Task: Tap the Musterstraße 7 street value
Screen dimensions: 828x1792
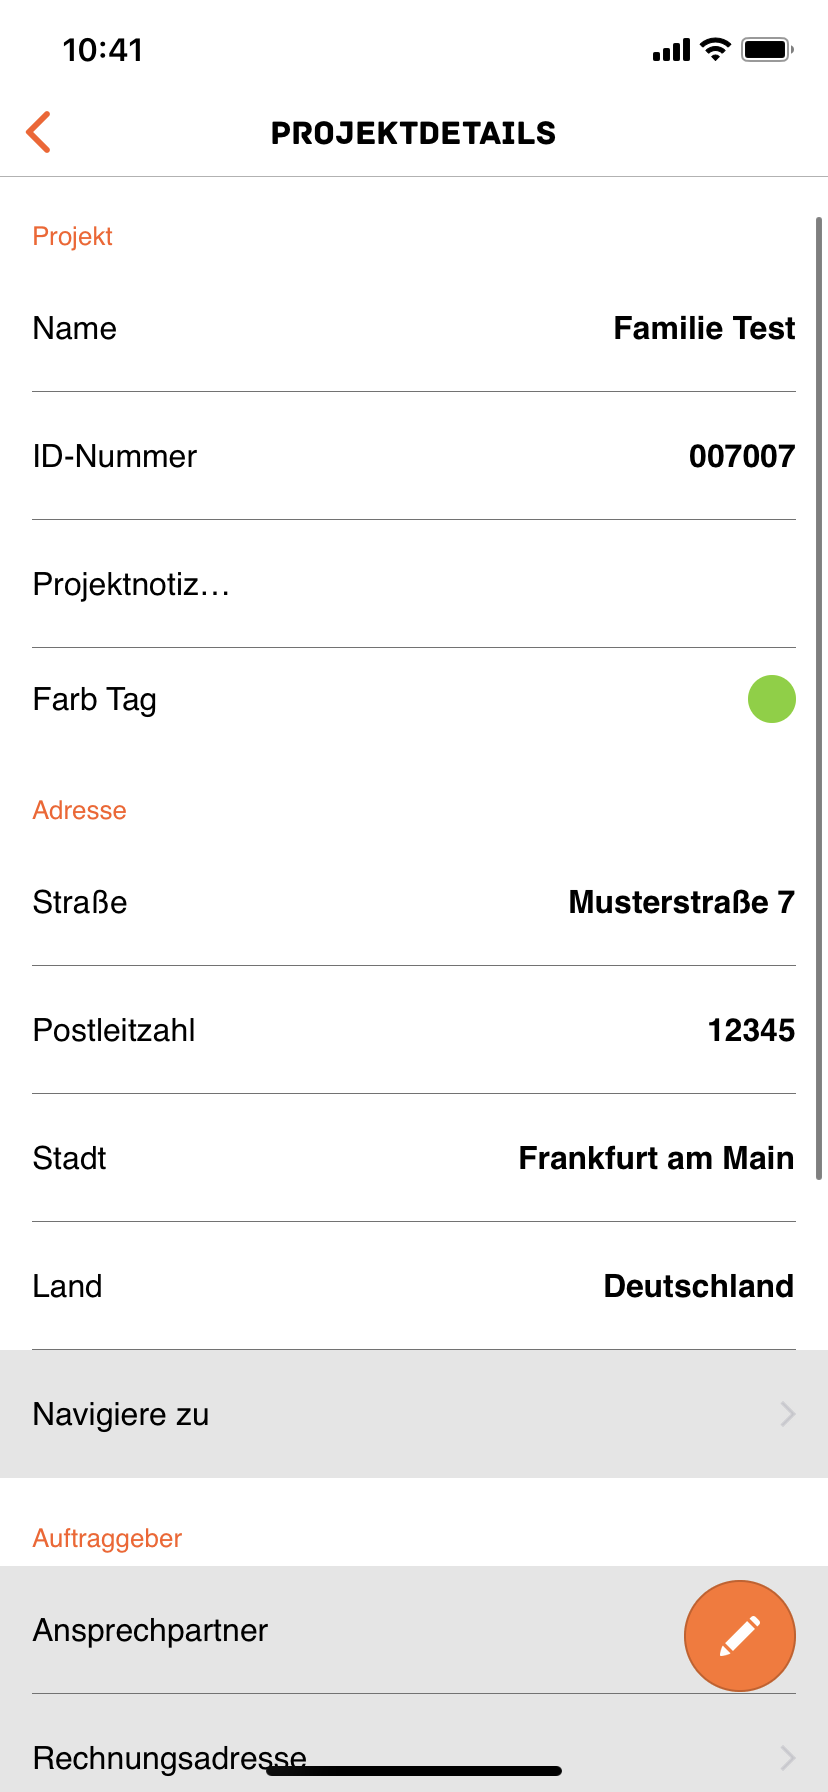Action: point(682,902)
